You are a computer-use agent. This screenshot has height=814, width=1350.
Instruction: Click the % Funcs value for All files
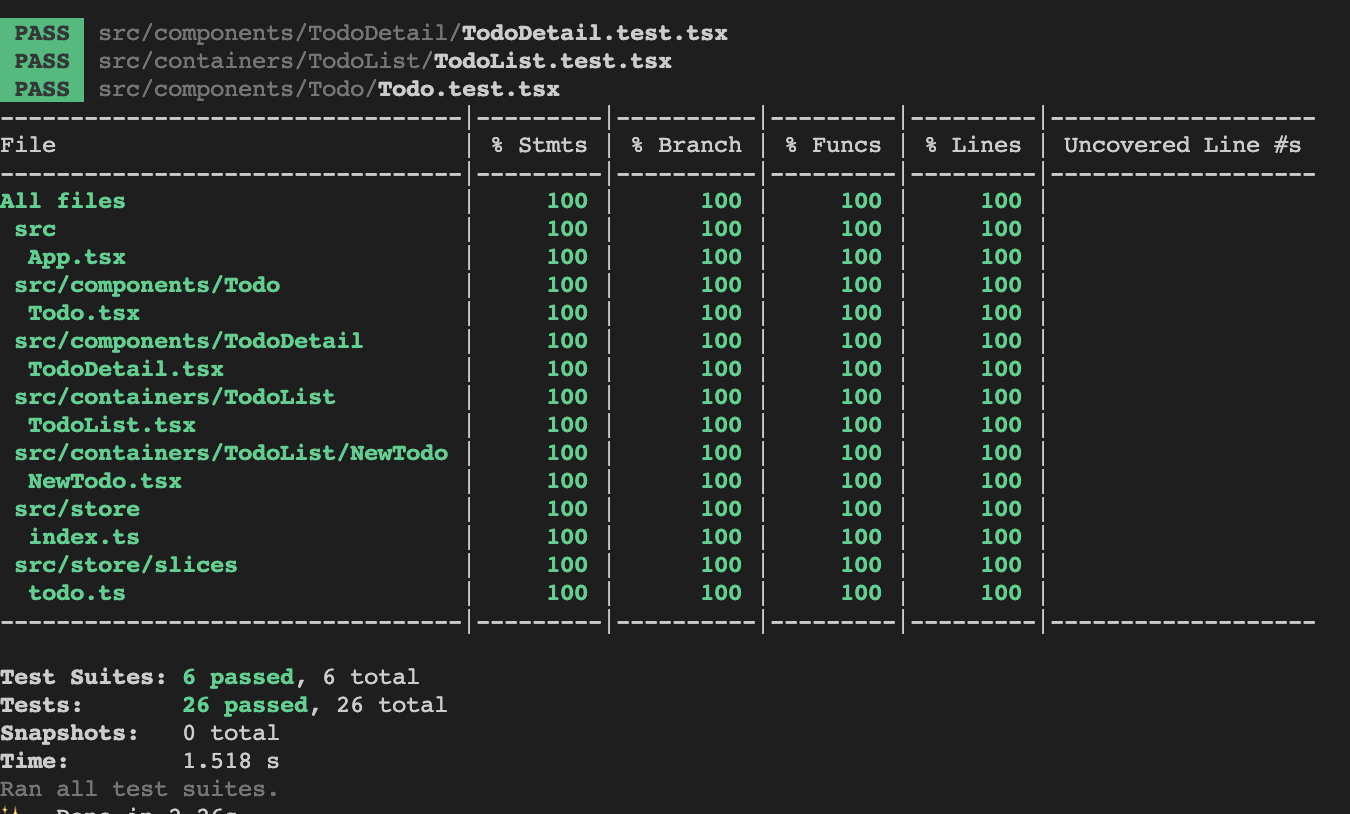861,201
